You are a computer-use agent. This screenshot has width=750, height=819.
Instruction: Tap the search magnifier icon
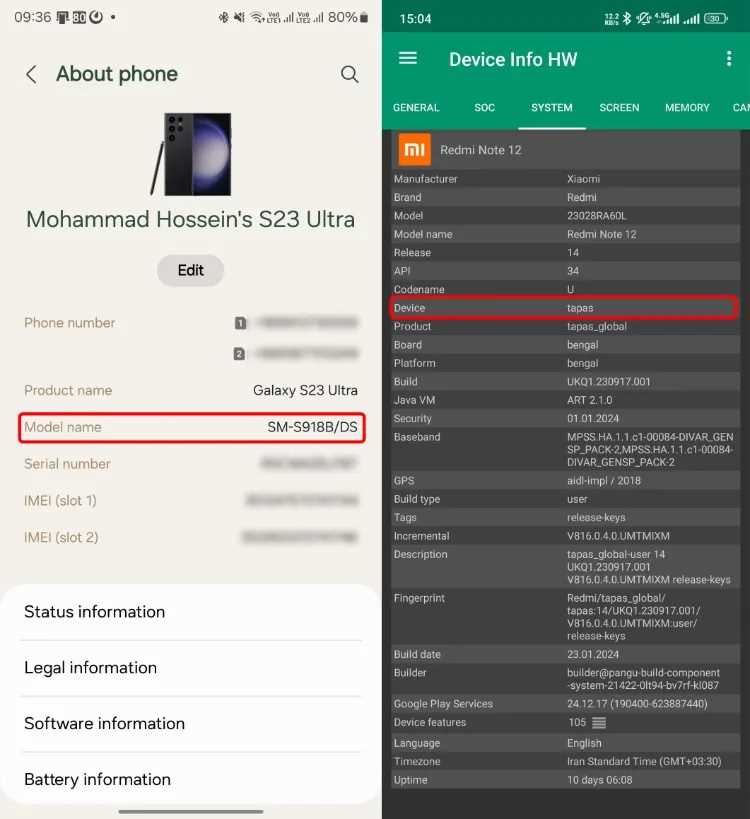(349, 74)
